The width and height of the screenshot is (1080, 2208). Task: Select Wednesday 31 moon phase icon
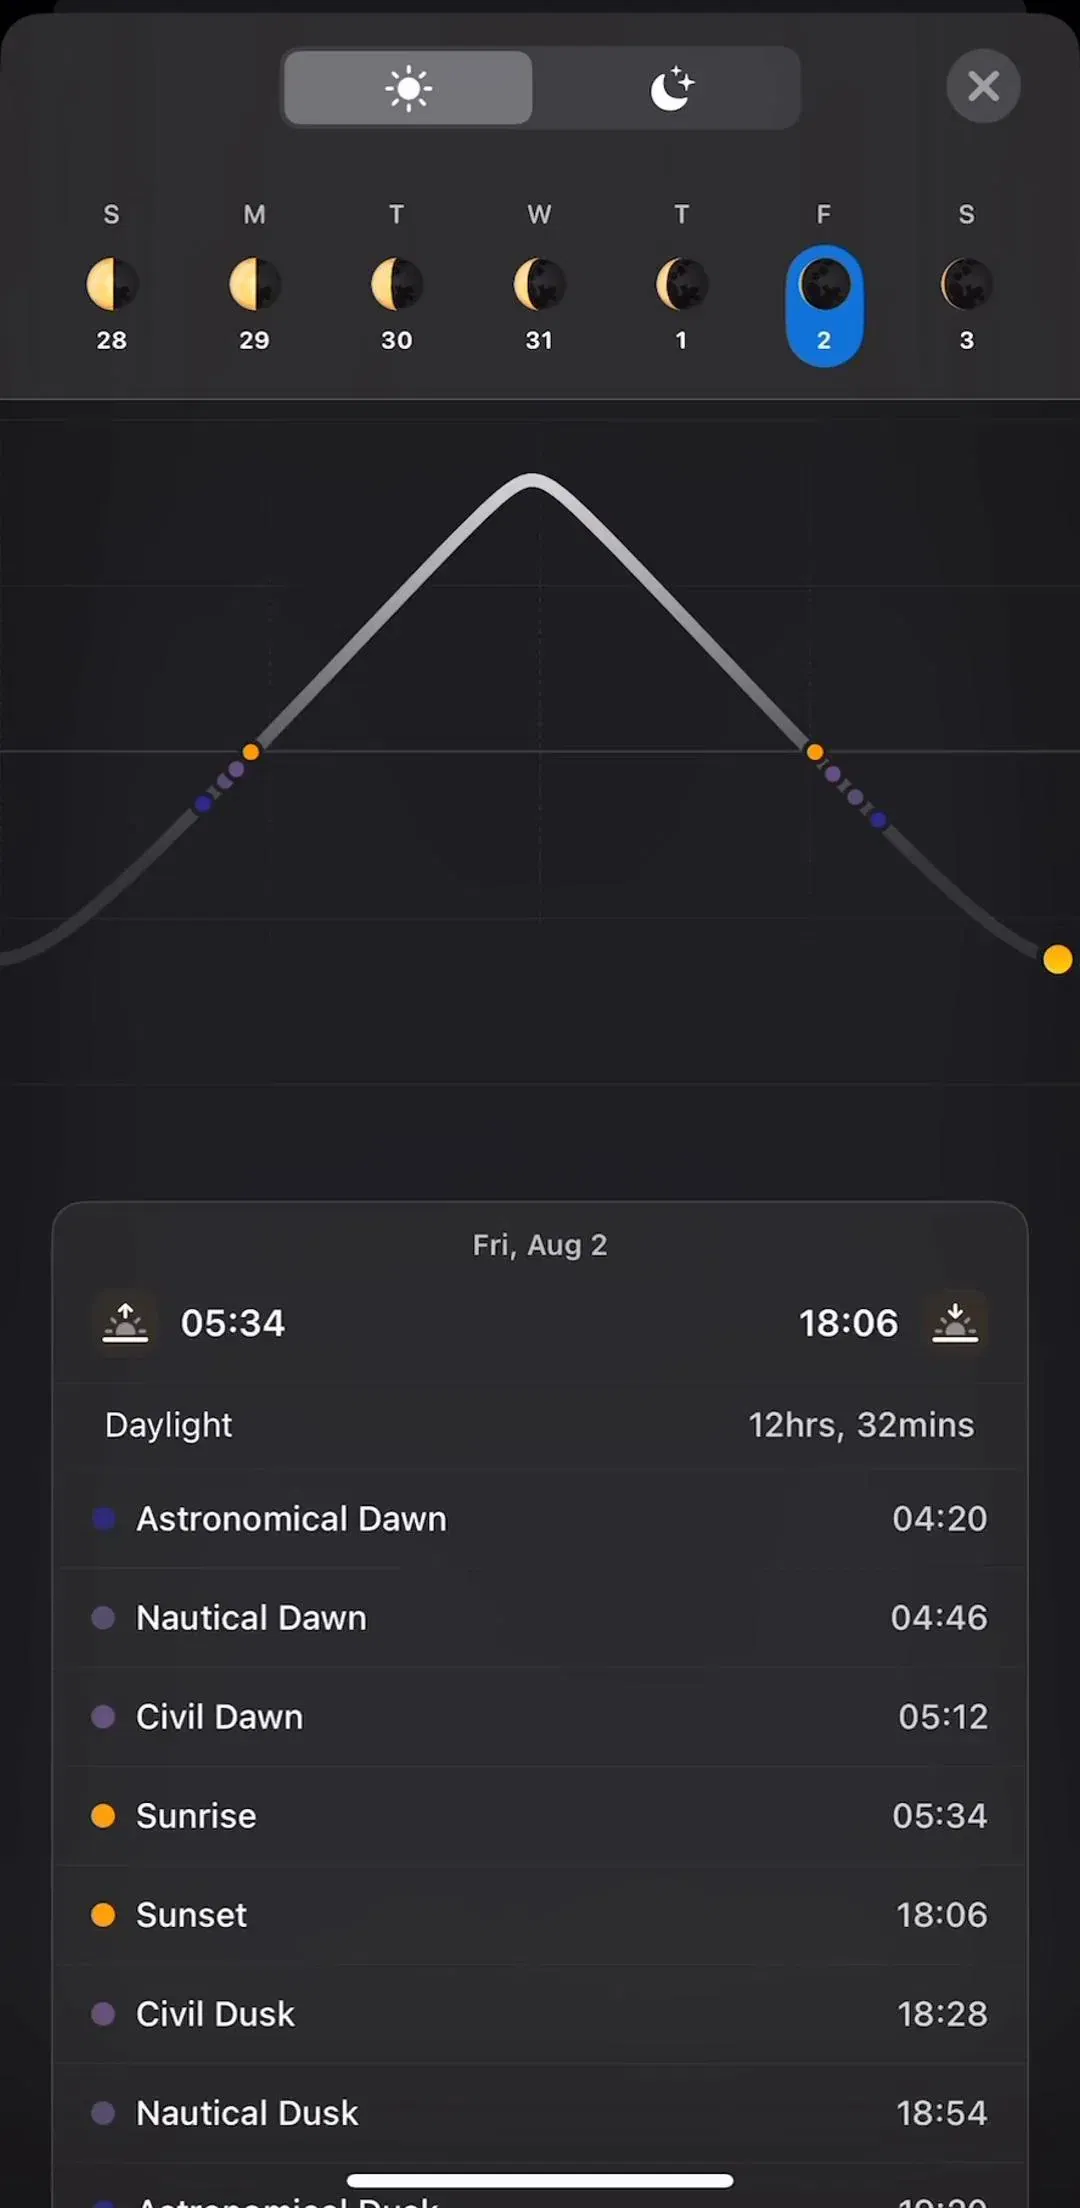(x=539, y=285)
